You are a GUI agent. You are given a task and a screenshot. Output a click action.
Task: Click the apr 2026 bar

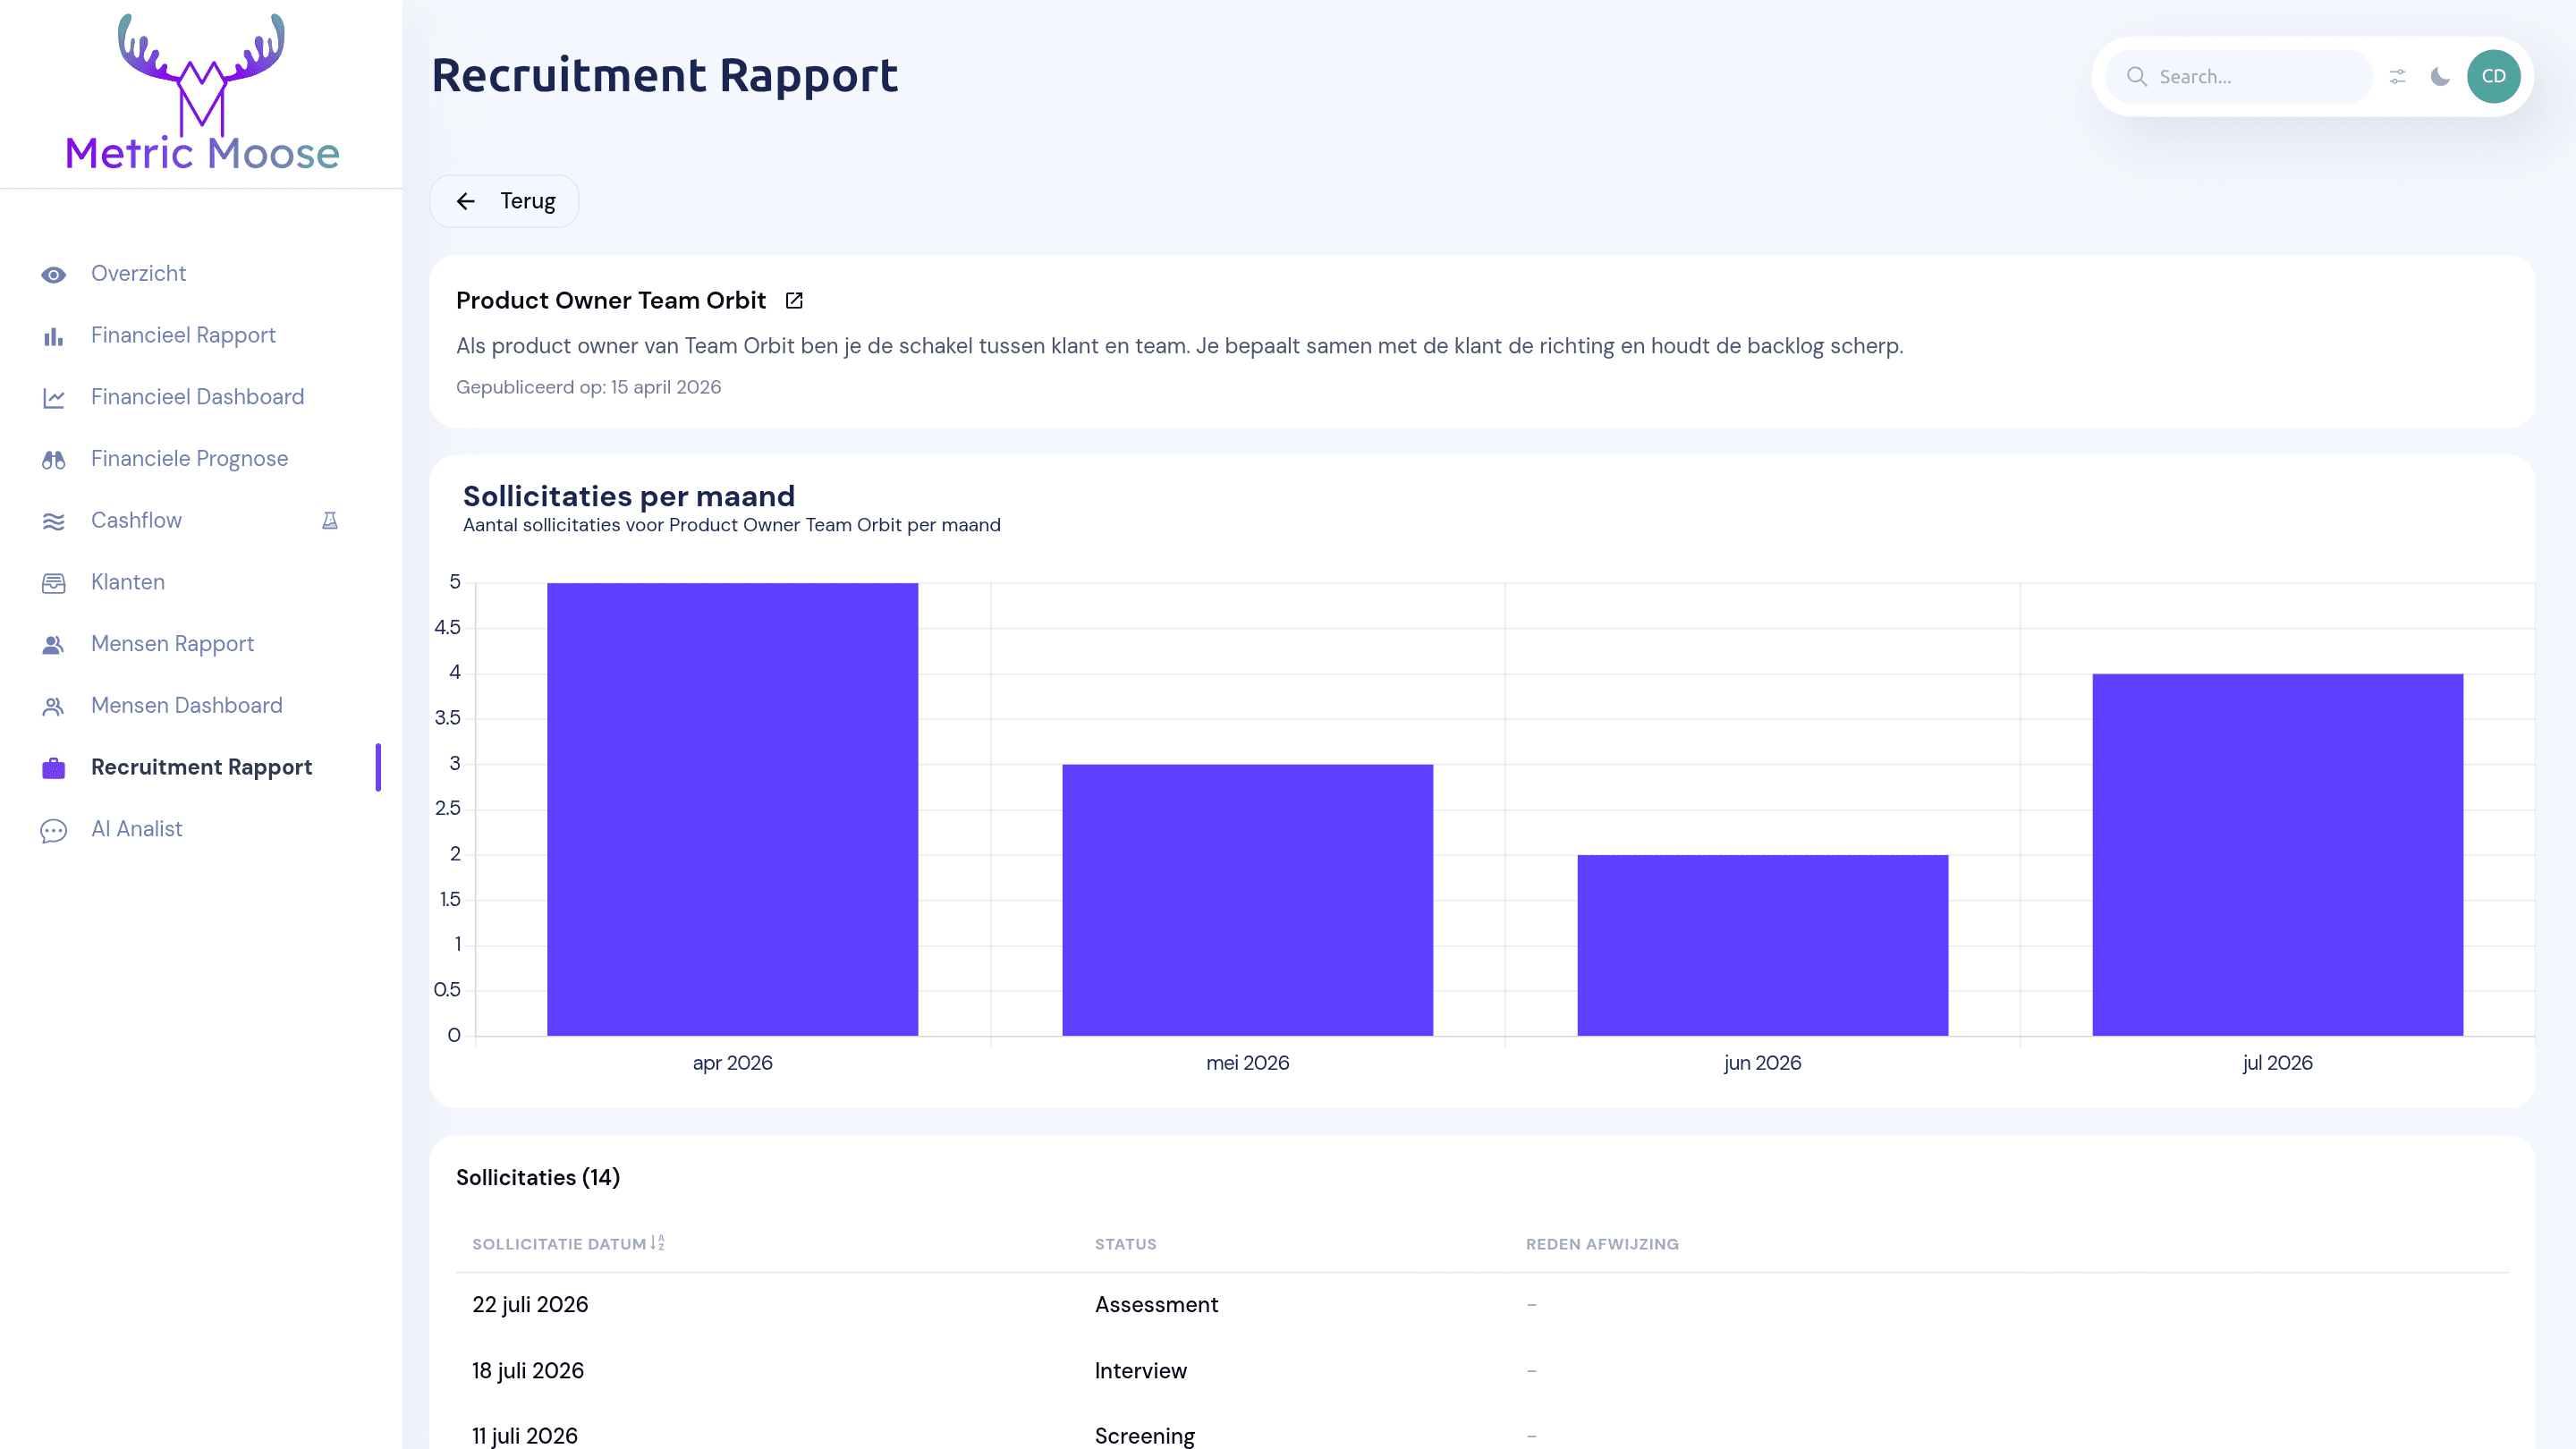click(x=733, y=809)
